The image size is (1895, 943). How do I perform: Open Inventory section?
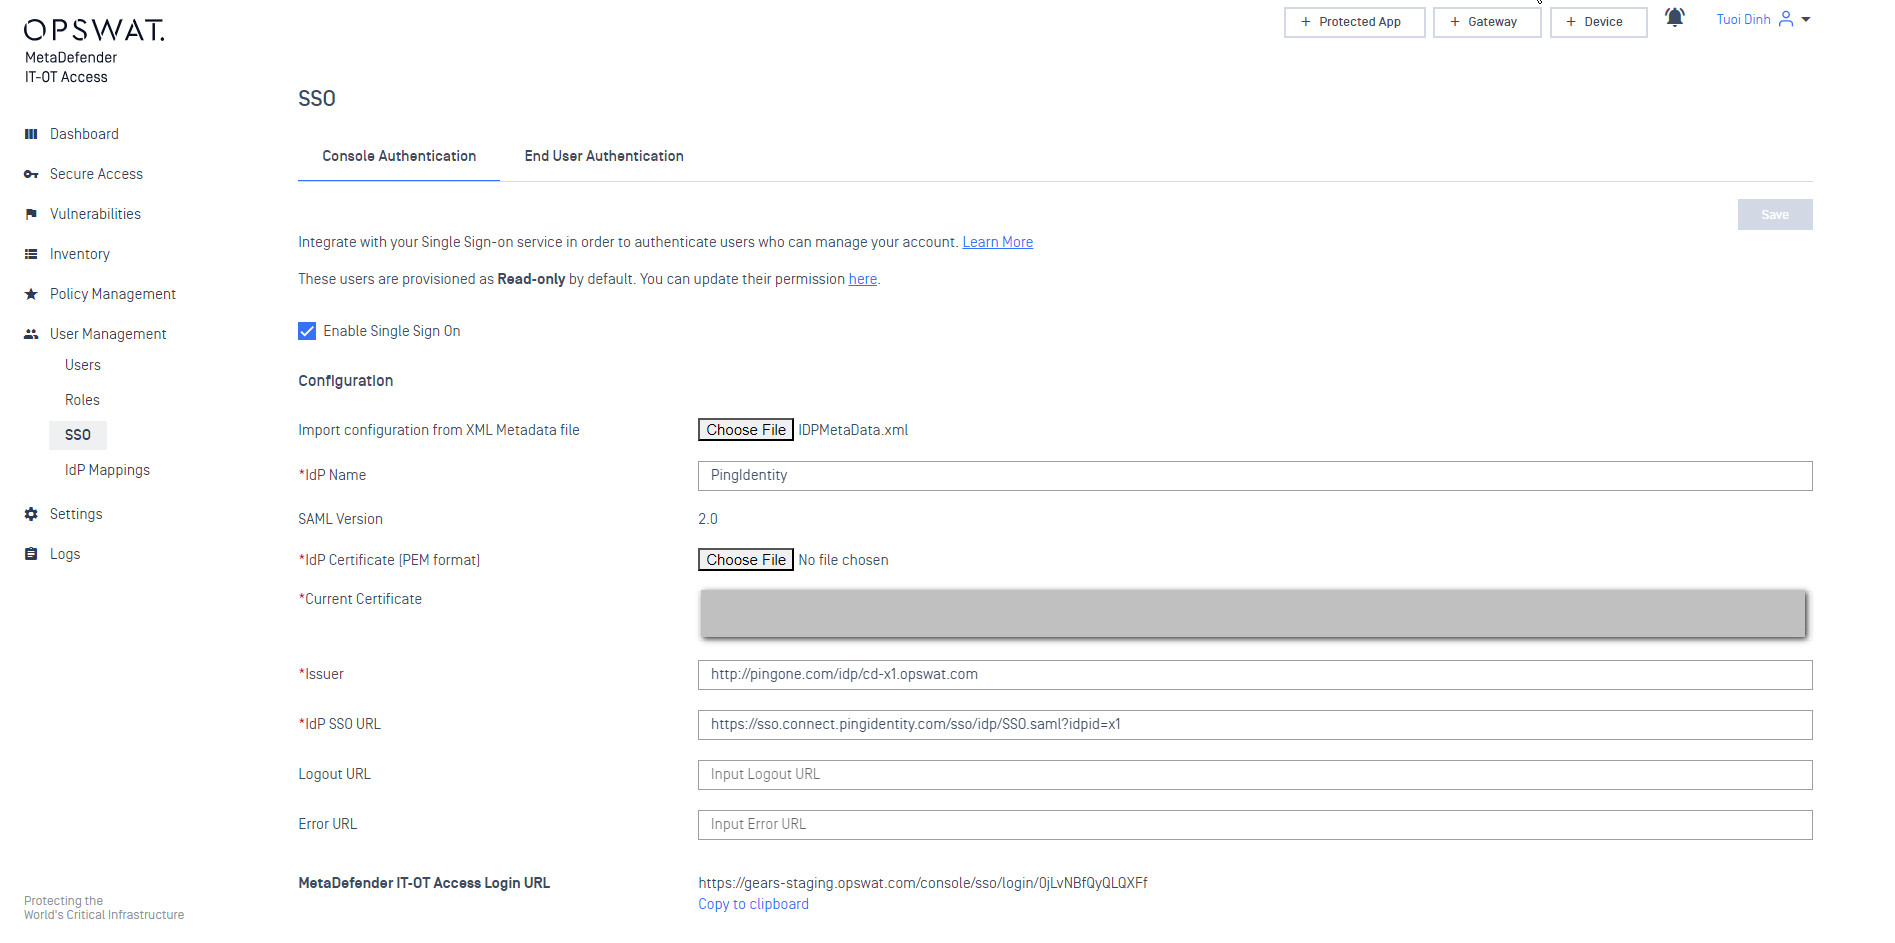80,254
